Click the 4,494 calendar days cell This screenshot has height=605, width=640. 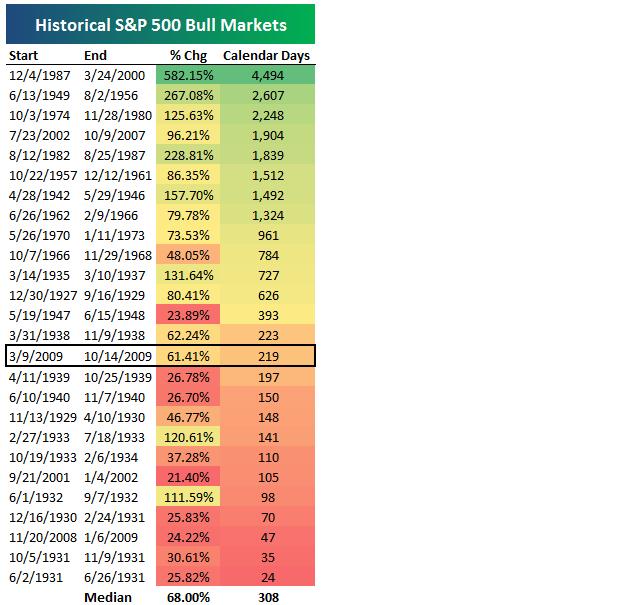click(x=265, y=74)
